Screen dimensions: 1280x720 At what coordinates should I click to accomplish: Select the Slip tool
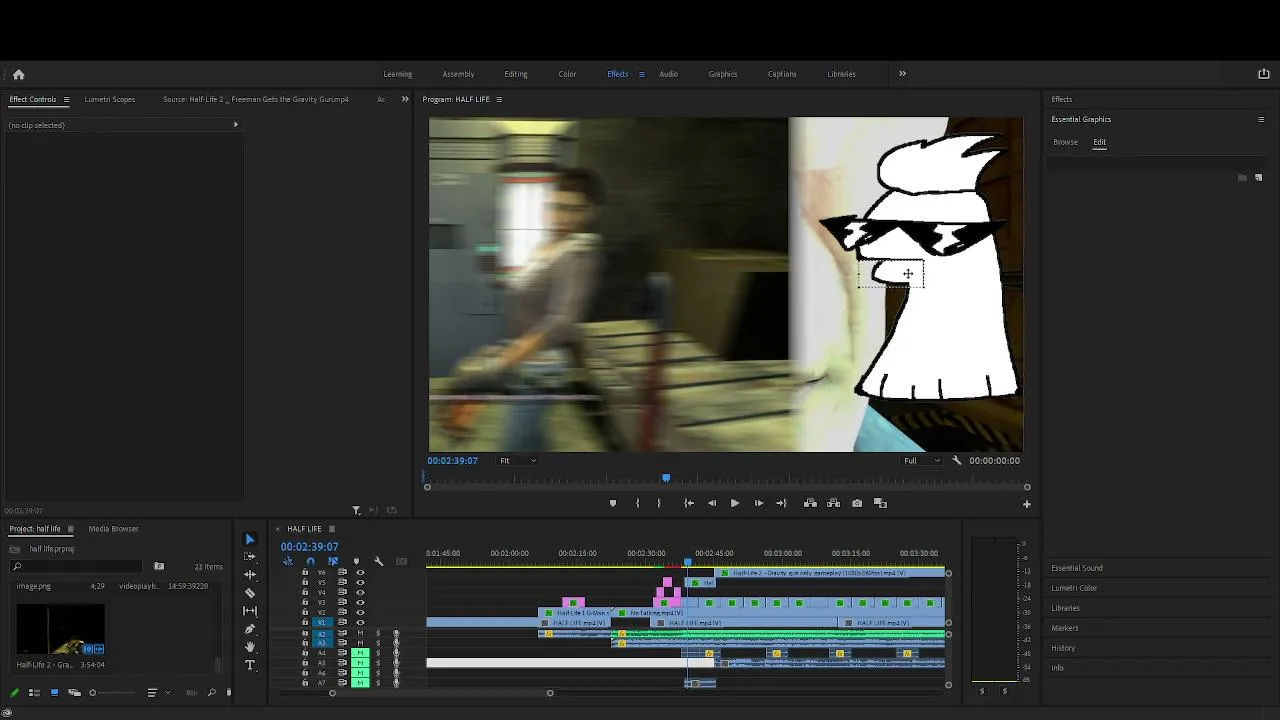[250, 611]
